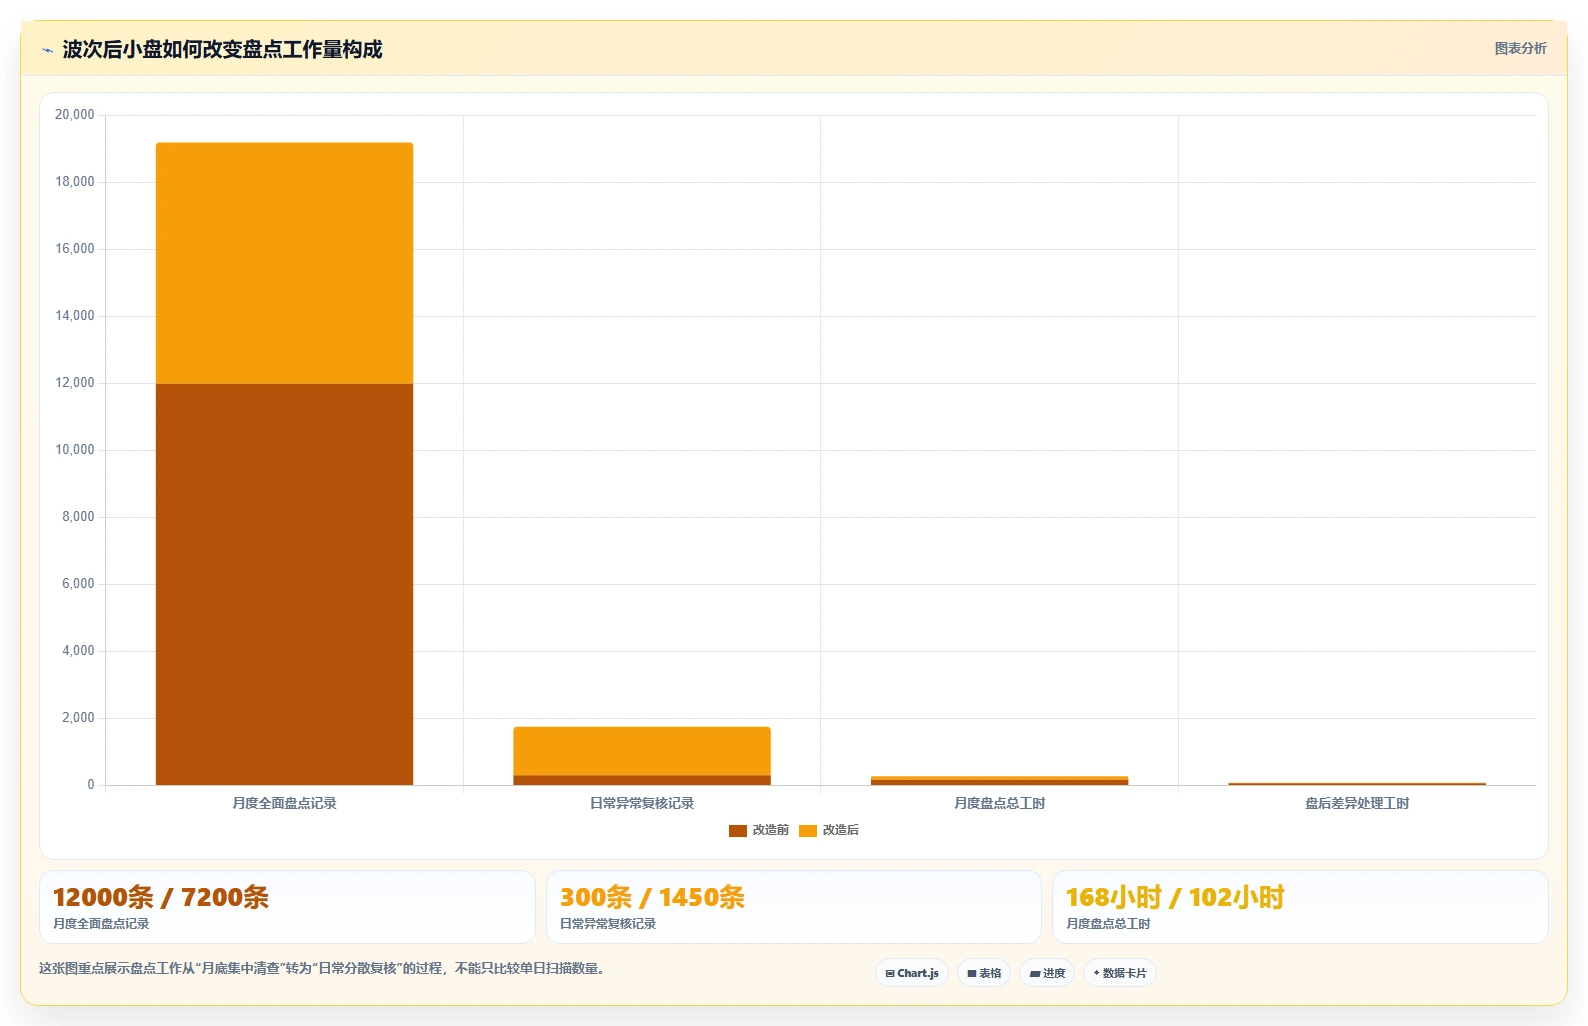The width and height of the screenshot is (1588, 1026).
Task: Select the 数据卡片 tag chip
Action: [1120, 973]
